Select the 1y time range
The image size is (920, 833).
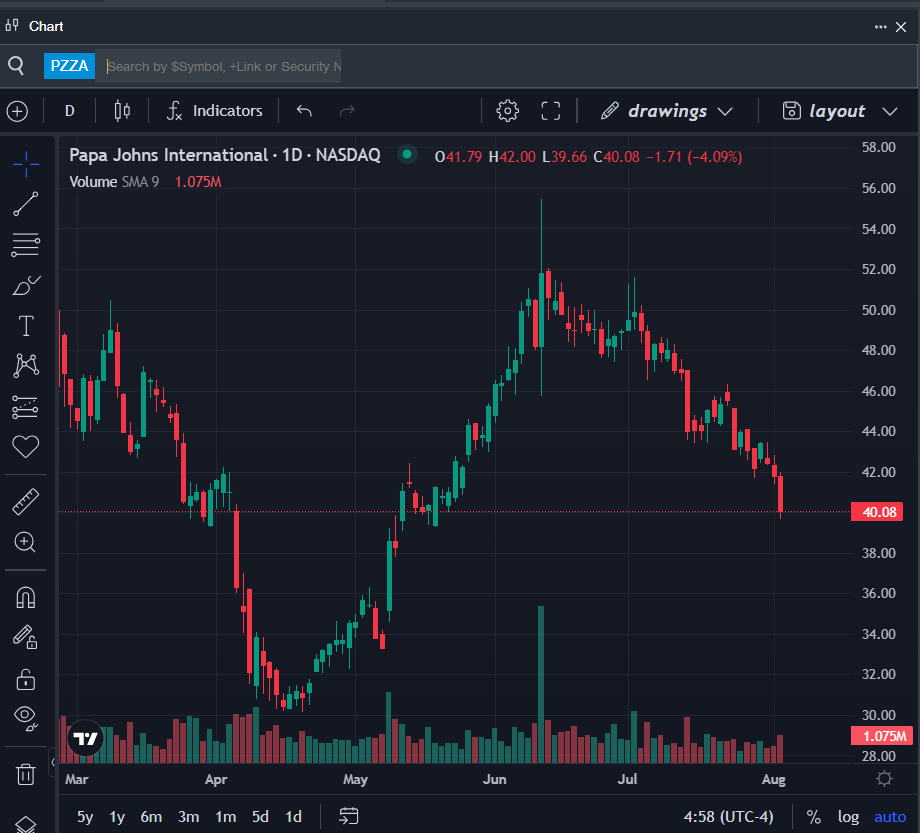click(x=117, y=817)
